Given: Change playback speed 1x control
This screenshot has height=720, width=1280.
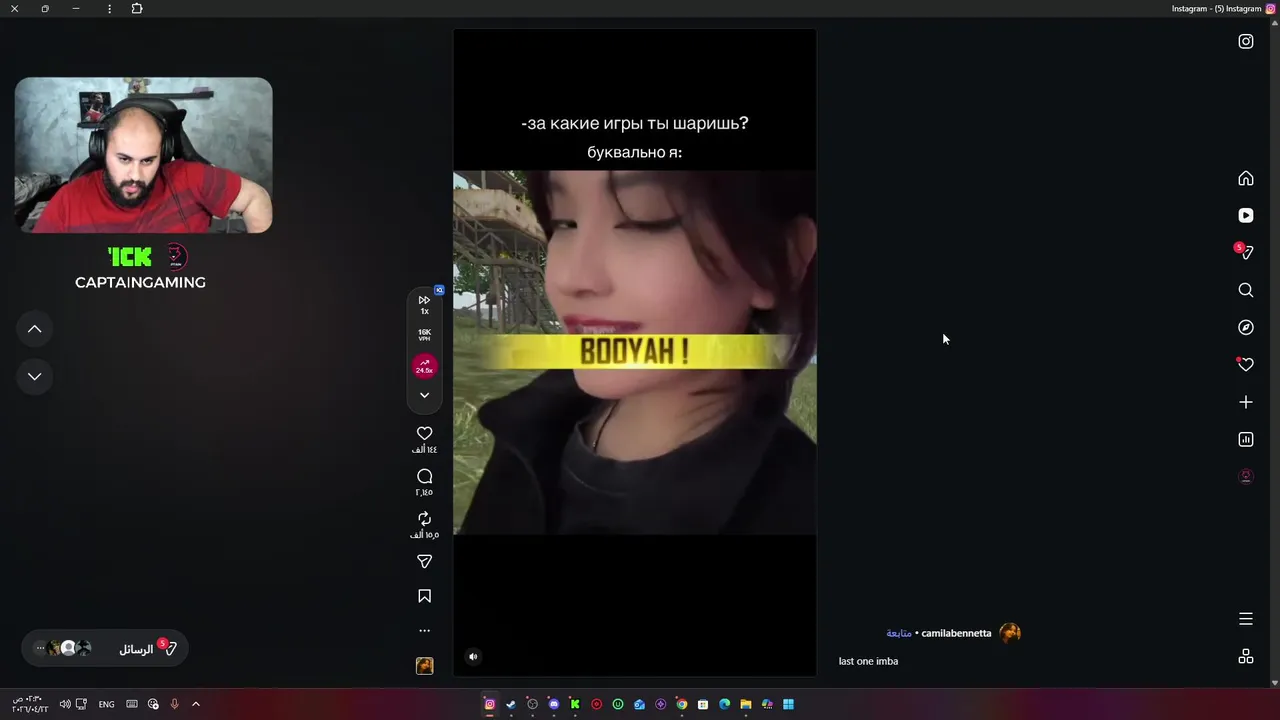Looking at the screenshot, I should tap(424, 304).
